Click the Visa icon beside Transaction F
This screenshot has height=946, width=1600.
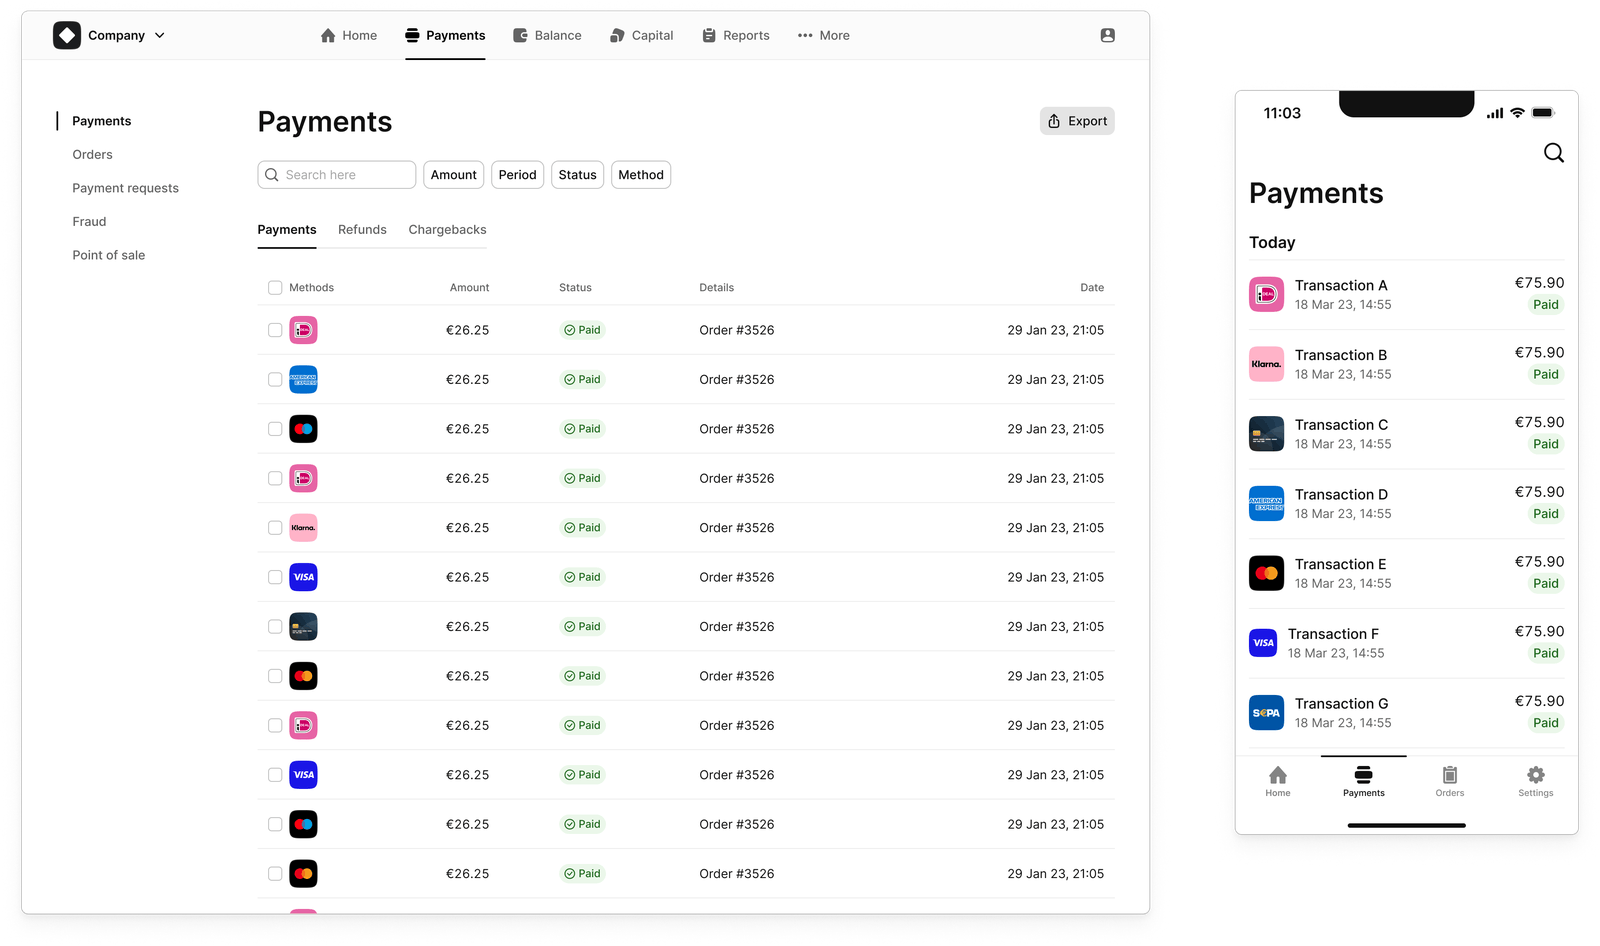pos(1263,643)
